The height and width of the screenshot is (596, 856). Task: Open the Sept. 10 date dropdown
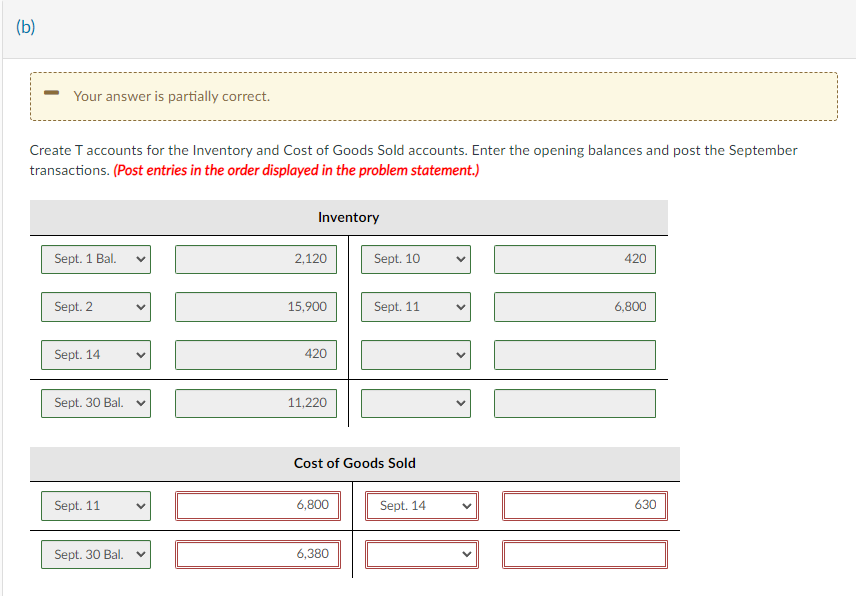pos(415,258)
